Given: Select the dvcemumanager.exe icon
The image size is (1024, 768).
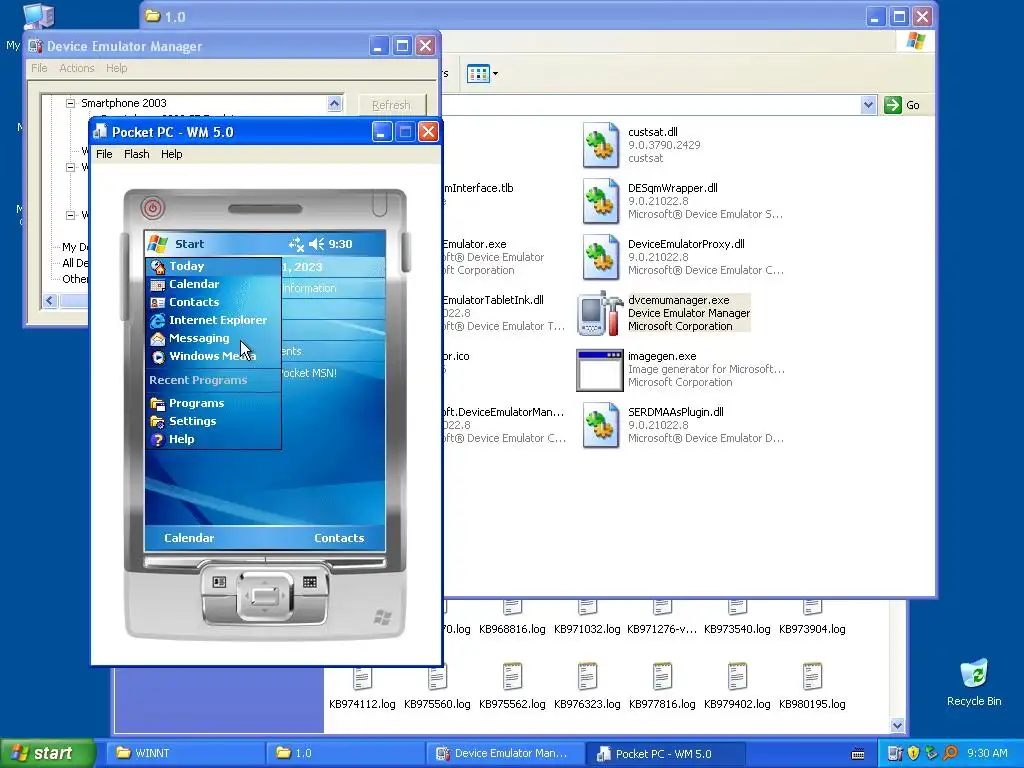Looking at the screenshot, I should [x=600, y=313].
